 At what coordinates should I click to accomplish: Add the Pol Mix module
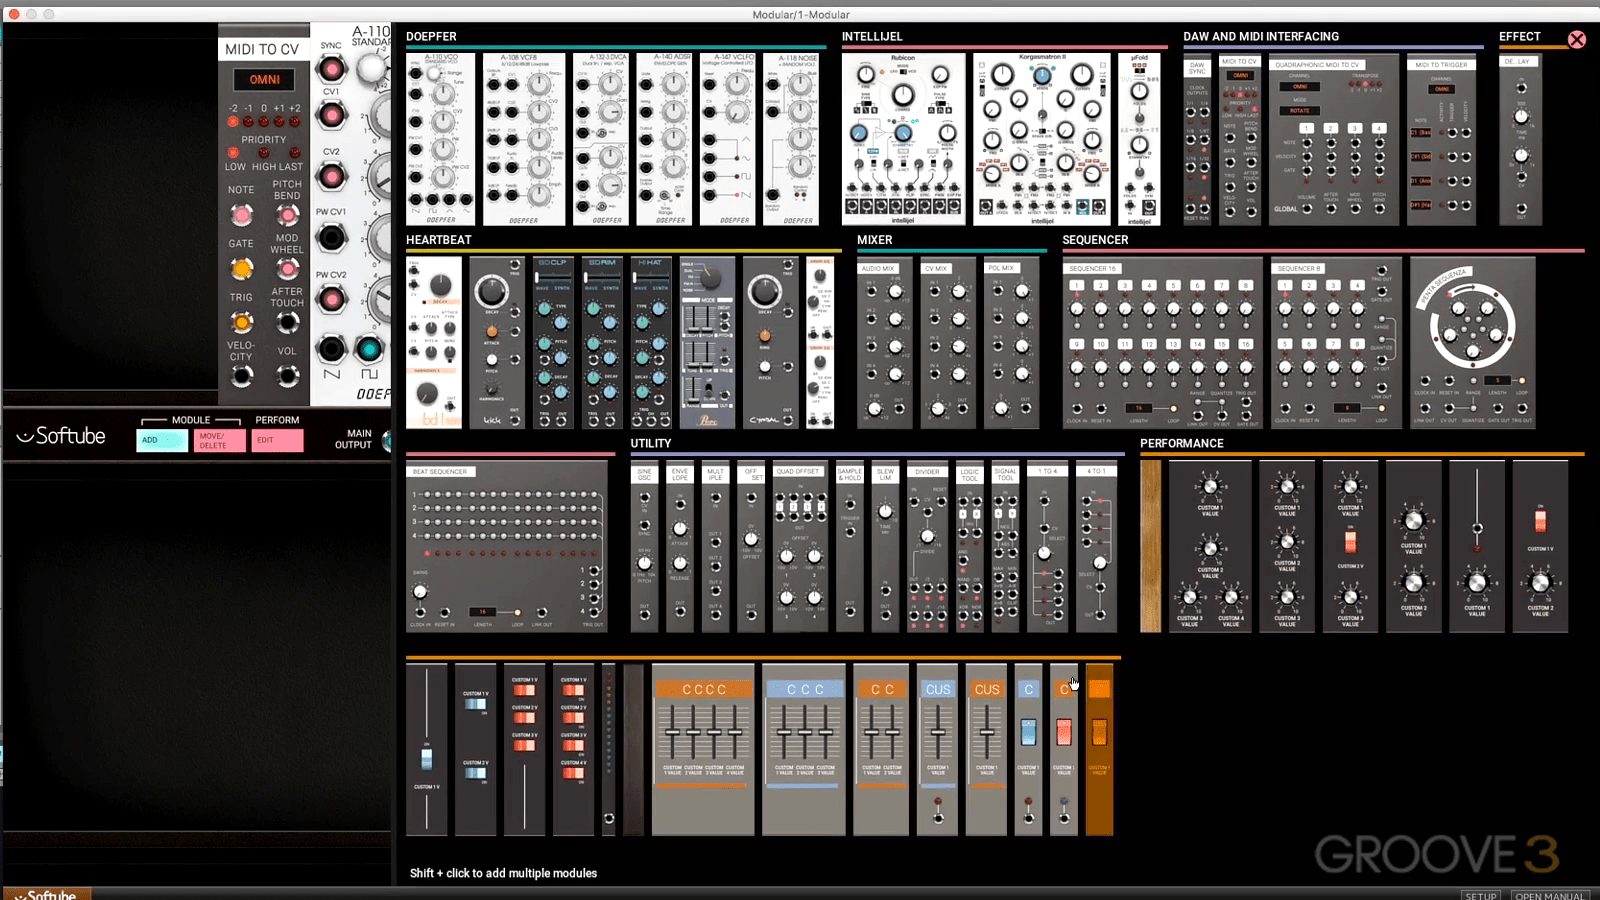coord(1011,345)
